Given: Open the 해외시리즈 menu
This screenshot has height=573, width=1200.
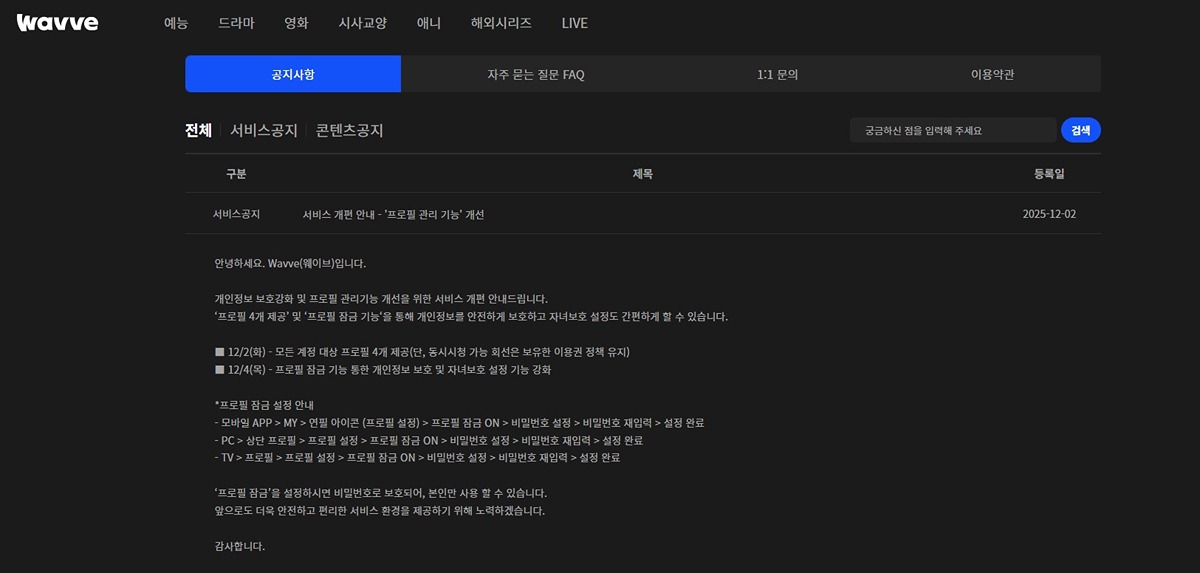Looking at the screenshot, I should 501,22.
